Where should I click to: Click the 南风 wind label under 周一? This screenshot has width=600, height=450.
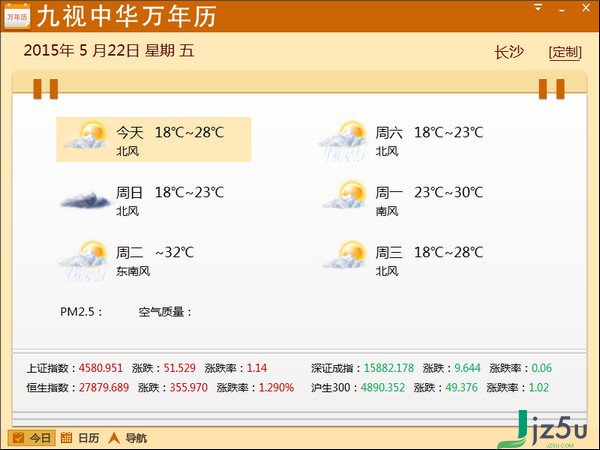point(387,211)
